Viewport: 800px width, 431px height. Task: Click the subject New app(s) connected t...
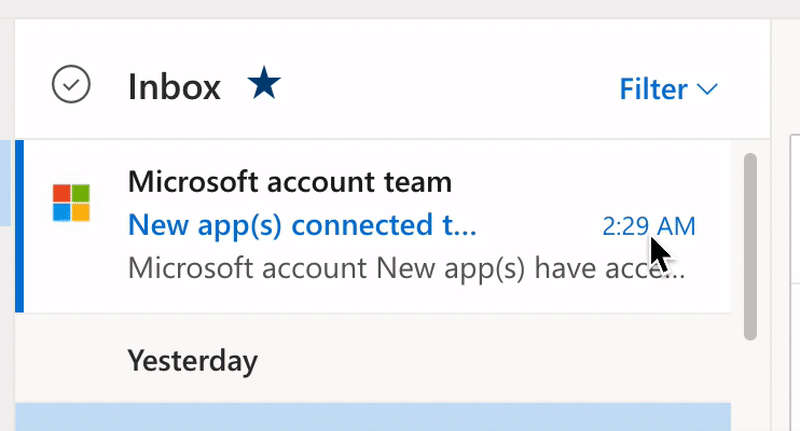302,225
